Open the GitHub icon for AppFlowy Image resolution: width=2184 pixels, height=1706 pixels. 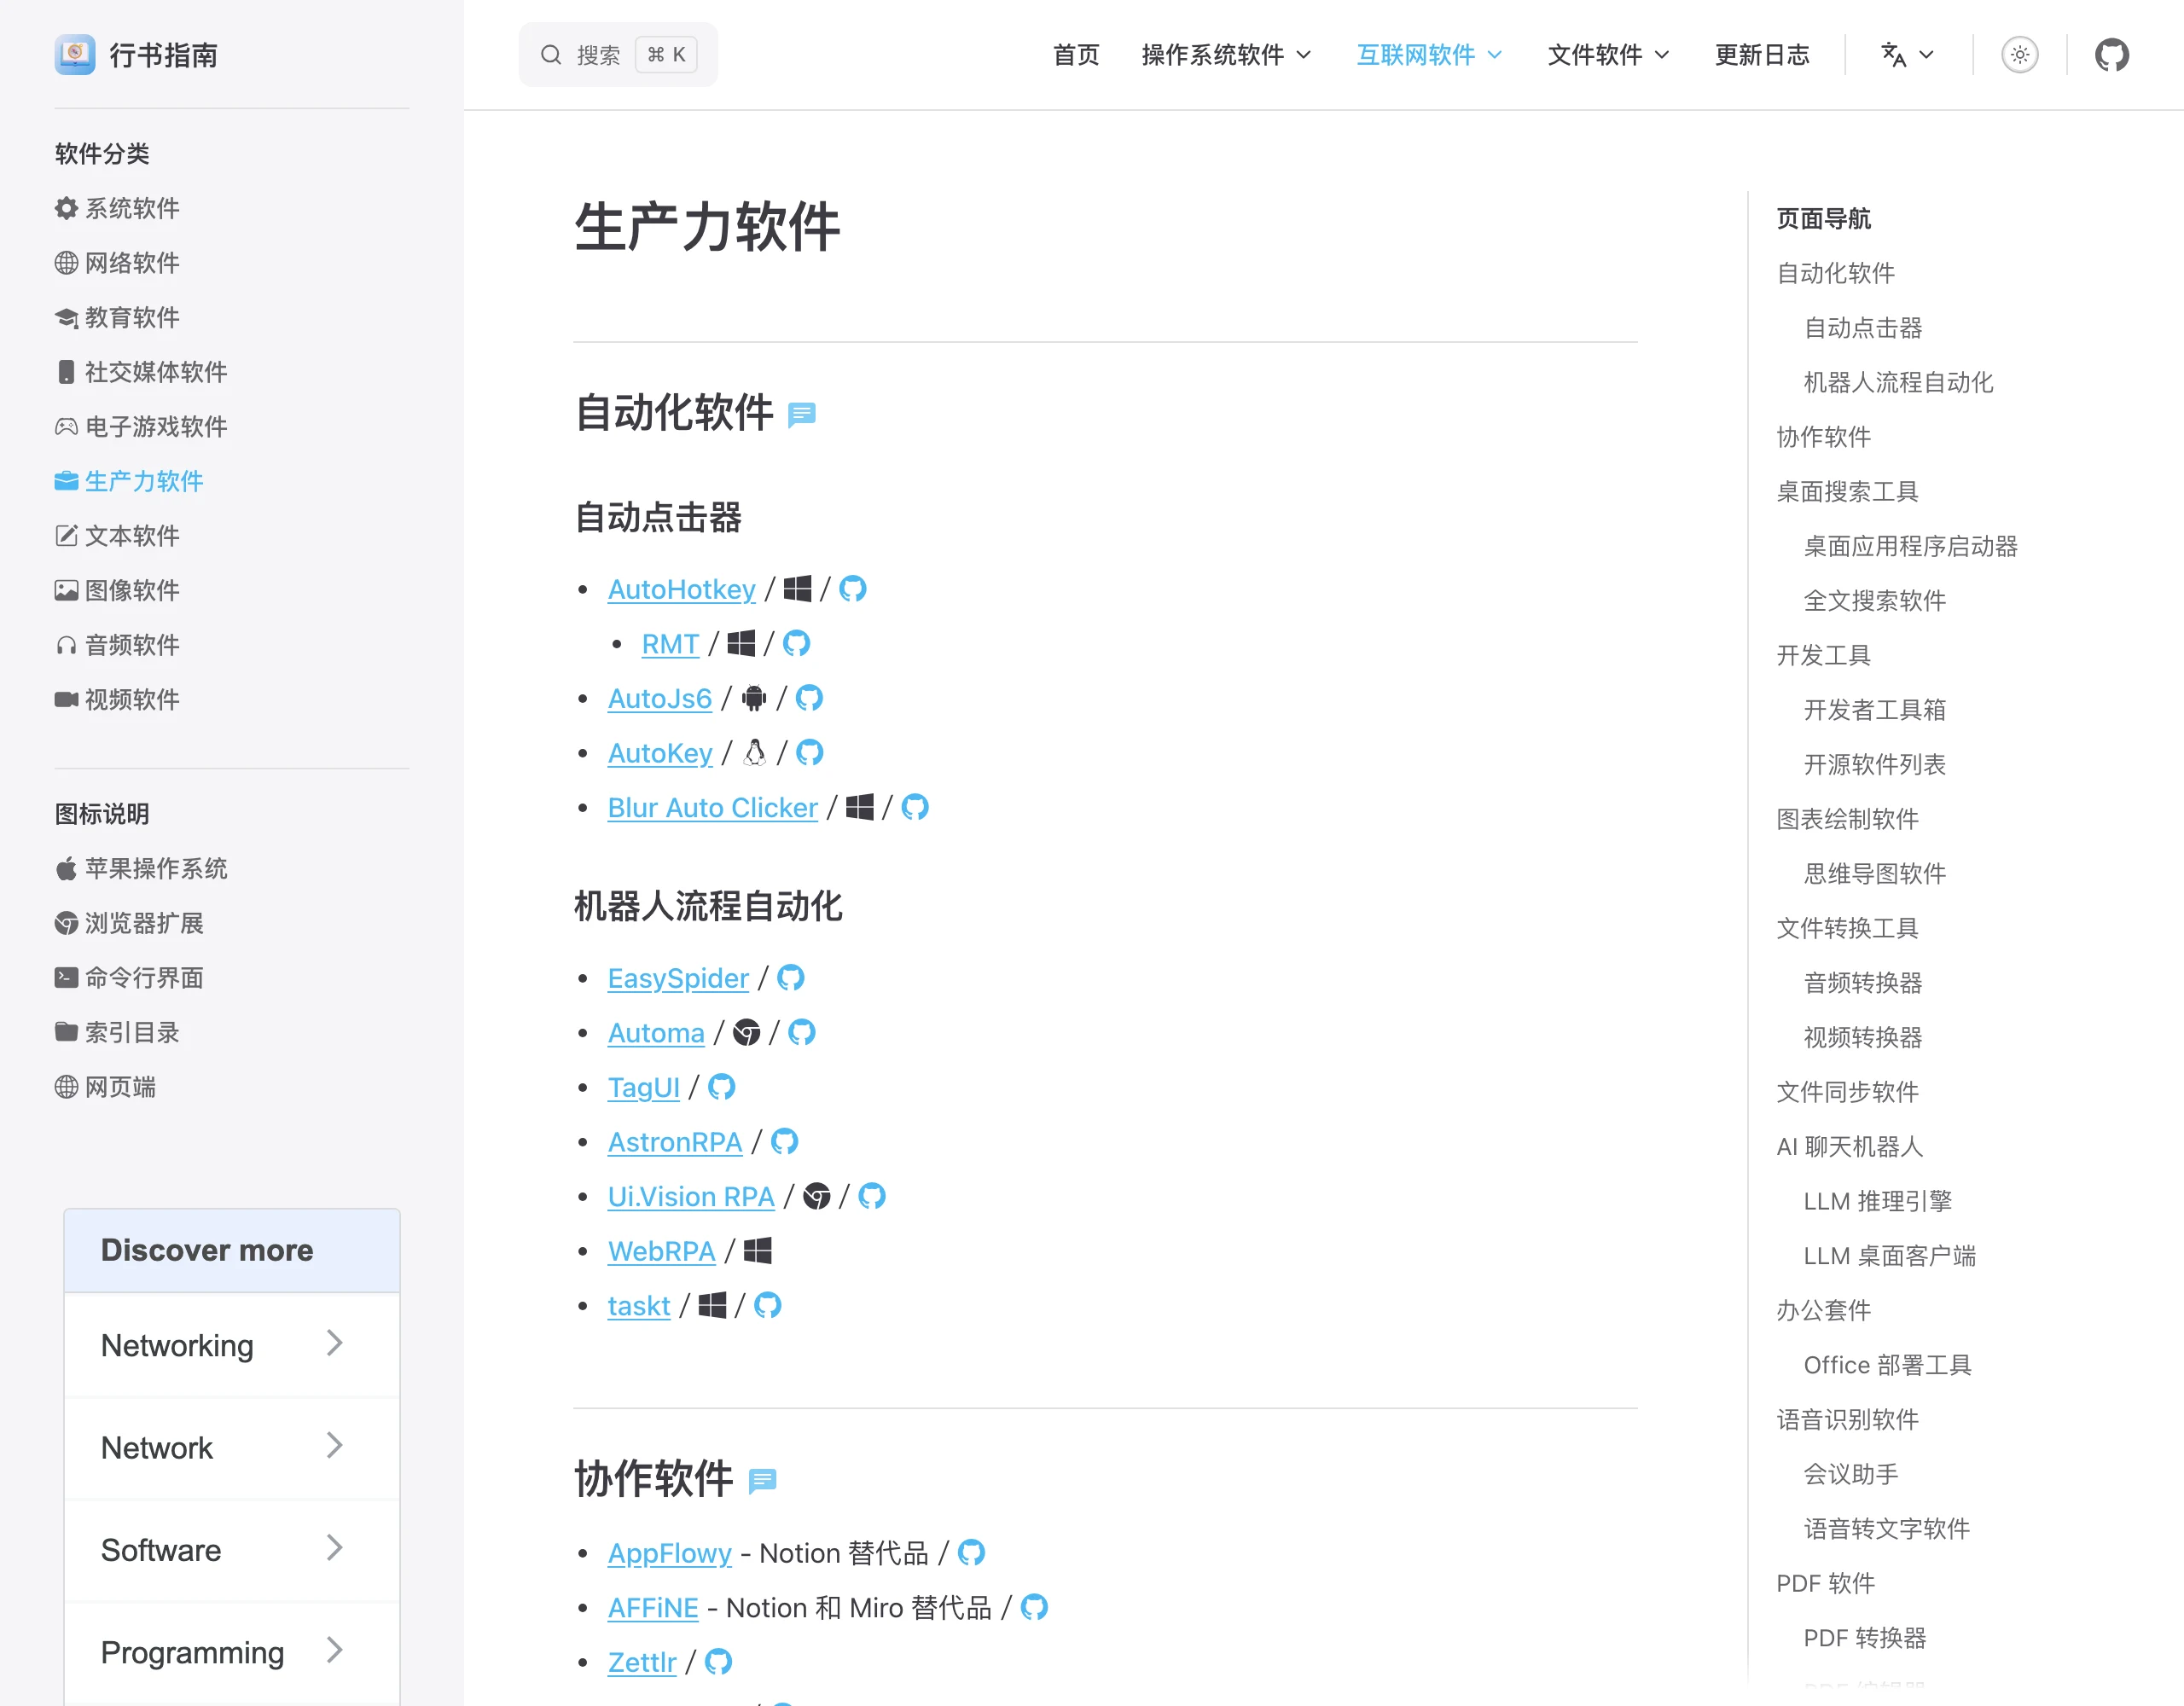click(972, 1552)
